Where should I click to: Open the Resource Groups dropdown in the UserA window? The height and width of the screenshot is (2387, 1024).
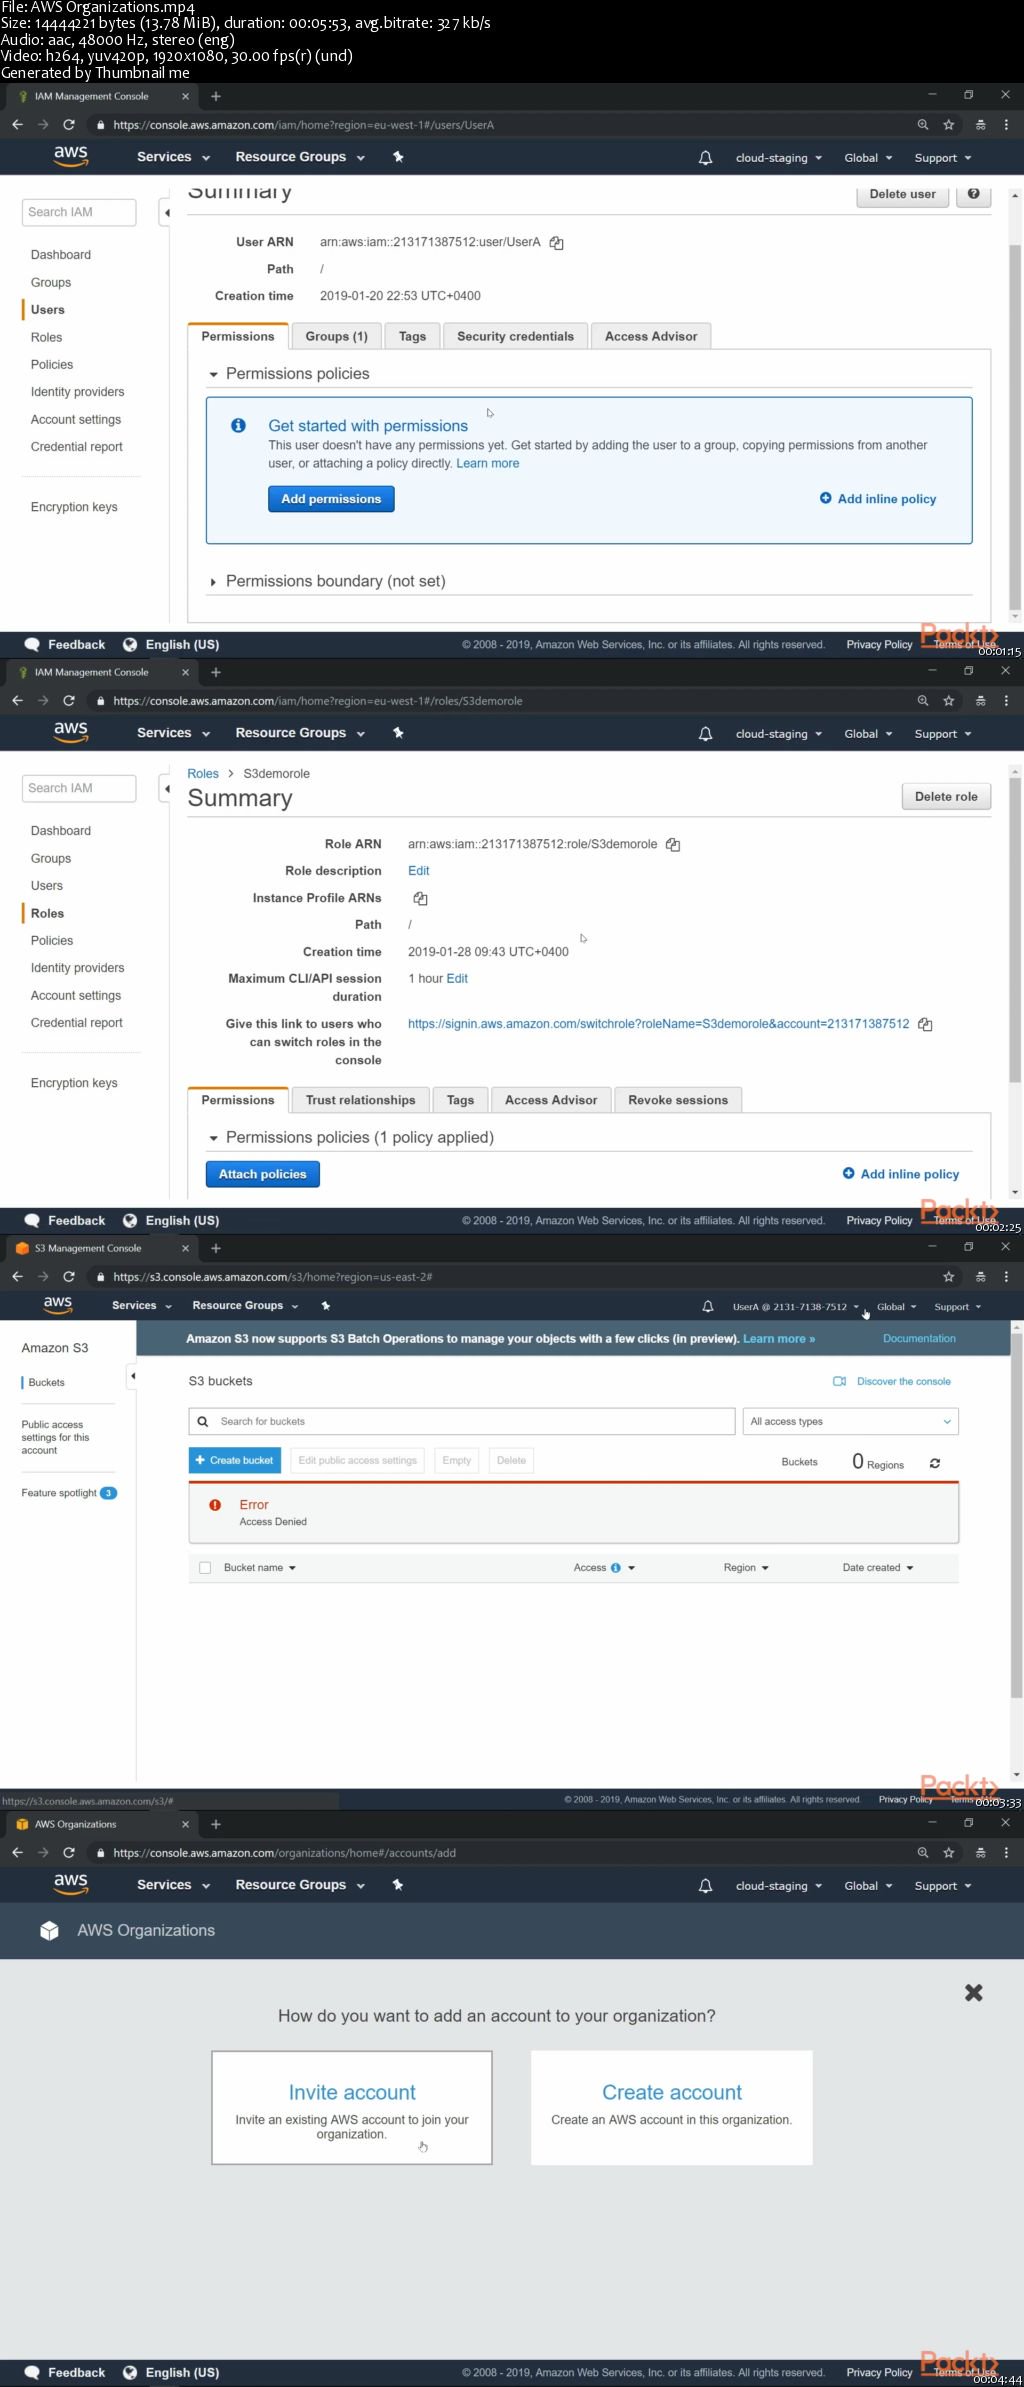point(300,157)
